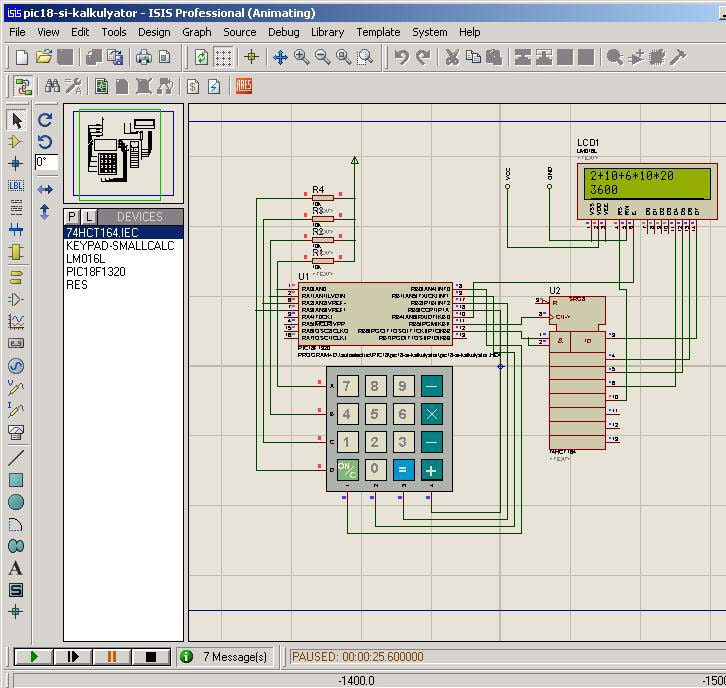Click the 'P' pick devices button

(72, 217)
